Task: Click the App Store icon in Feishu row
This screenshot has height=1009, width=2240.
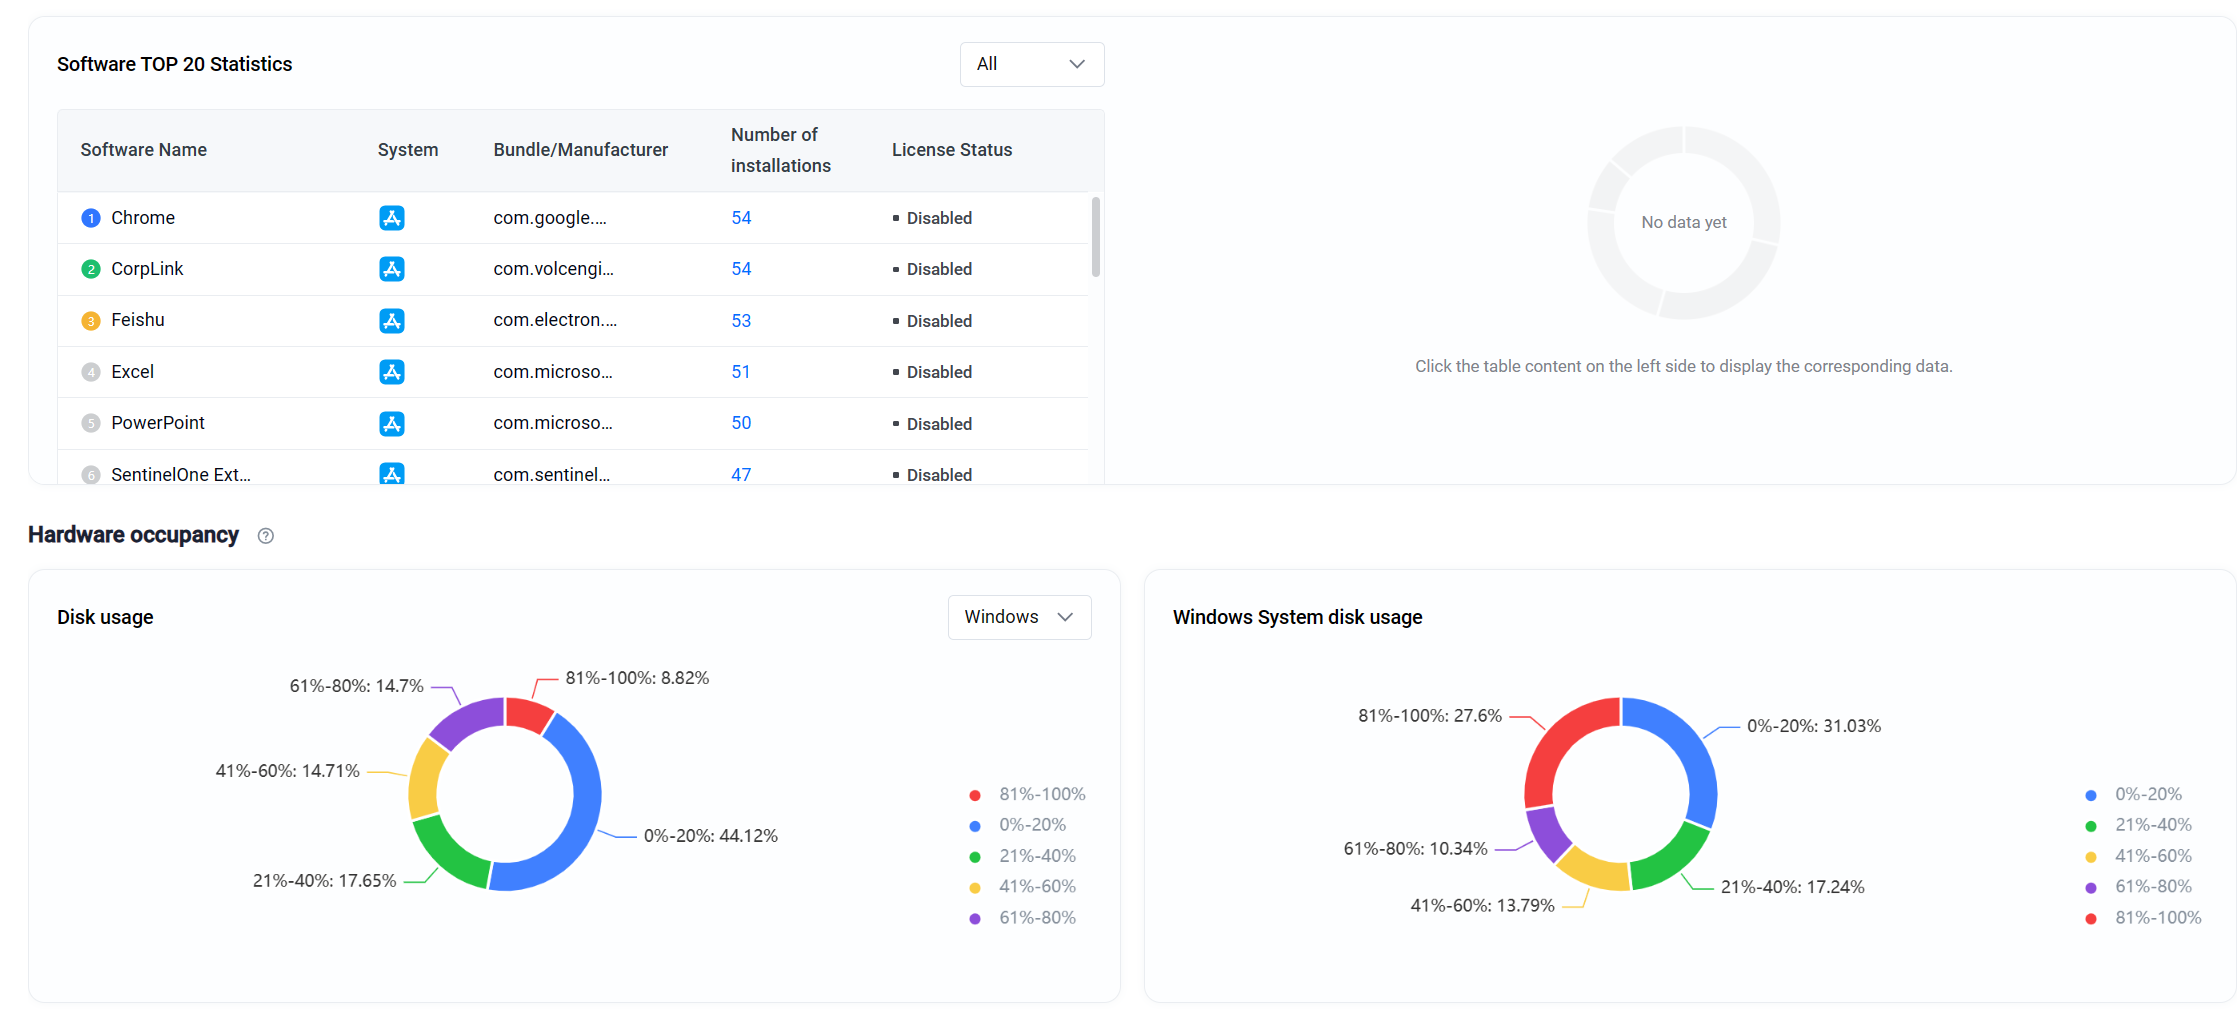Action: click(392, 321)
